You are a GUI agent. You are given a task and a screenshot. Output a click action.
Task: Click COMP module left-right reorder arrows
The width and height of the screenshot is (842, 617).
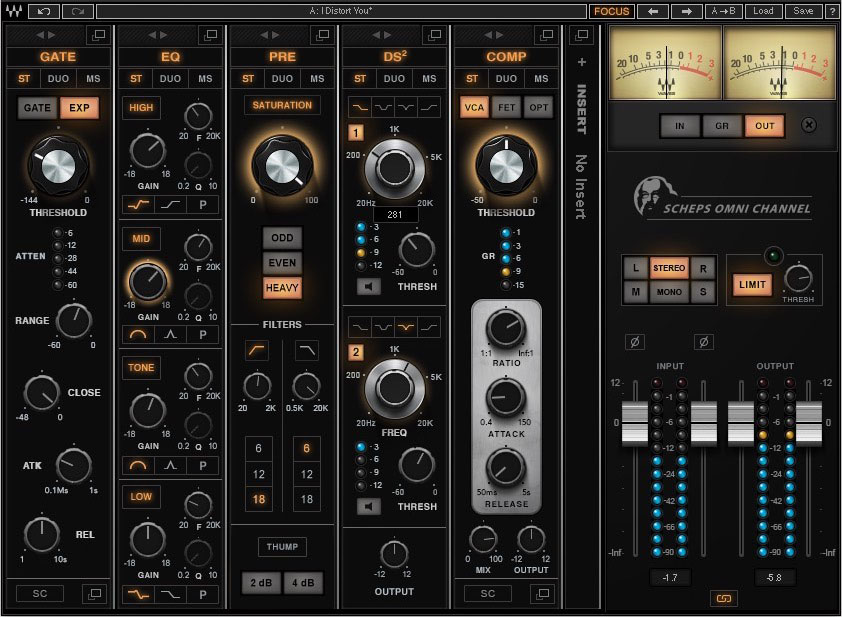pos(493,35)
